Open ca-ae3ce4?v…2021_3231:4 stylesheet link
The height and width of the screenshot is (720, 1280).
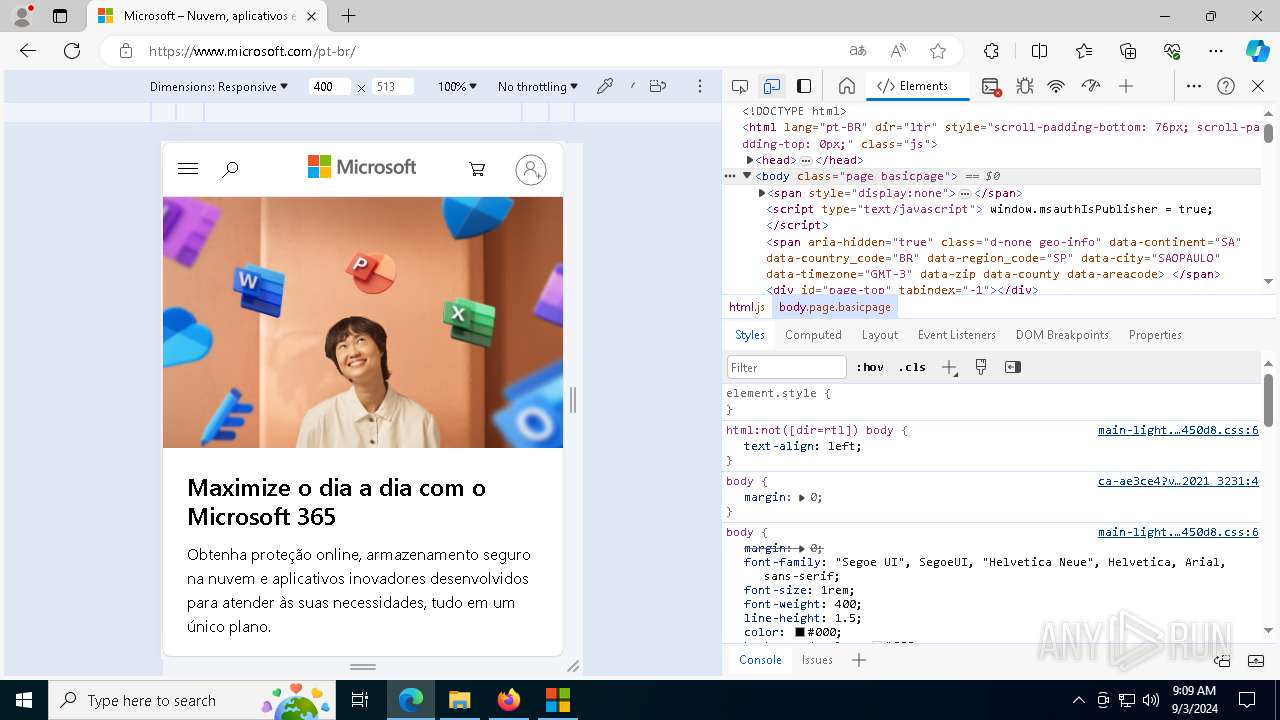point(1178,481)
